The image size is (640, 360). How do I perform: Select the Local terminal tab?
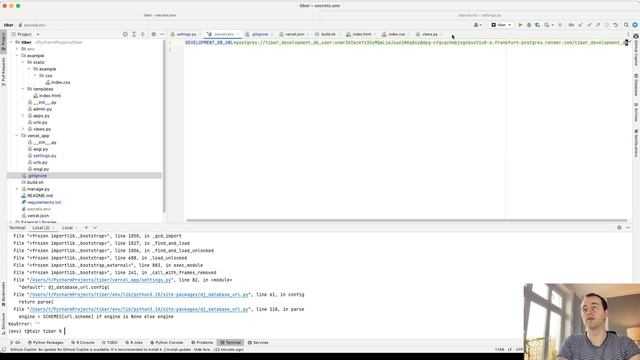(67, 228)
